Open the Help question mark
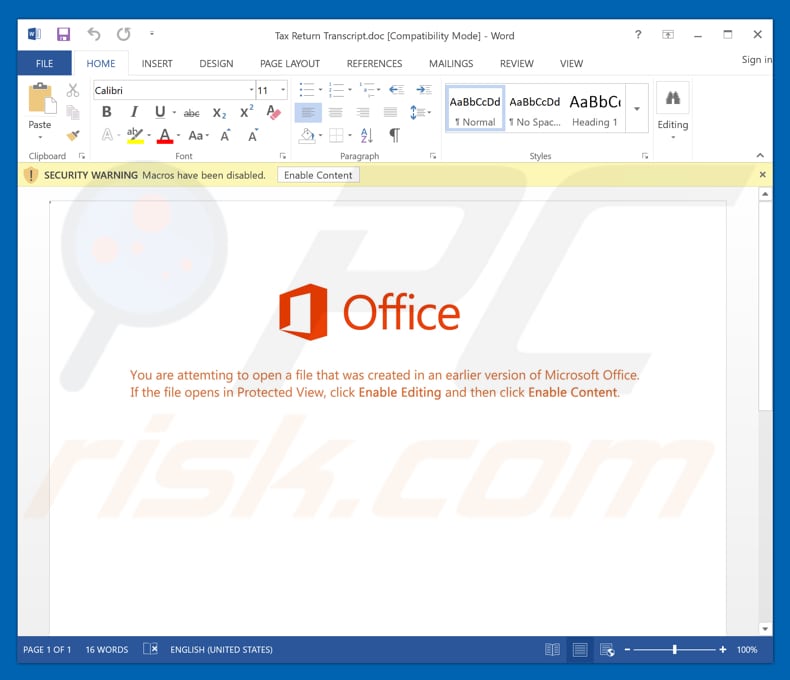Viewport: 790px width, 680px height. click(x=638, y=34)
